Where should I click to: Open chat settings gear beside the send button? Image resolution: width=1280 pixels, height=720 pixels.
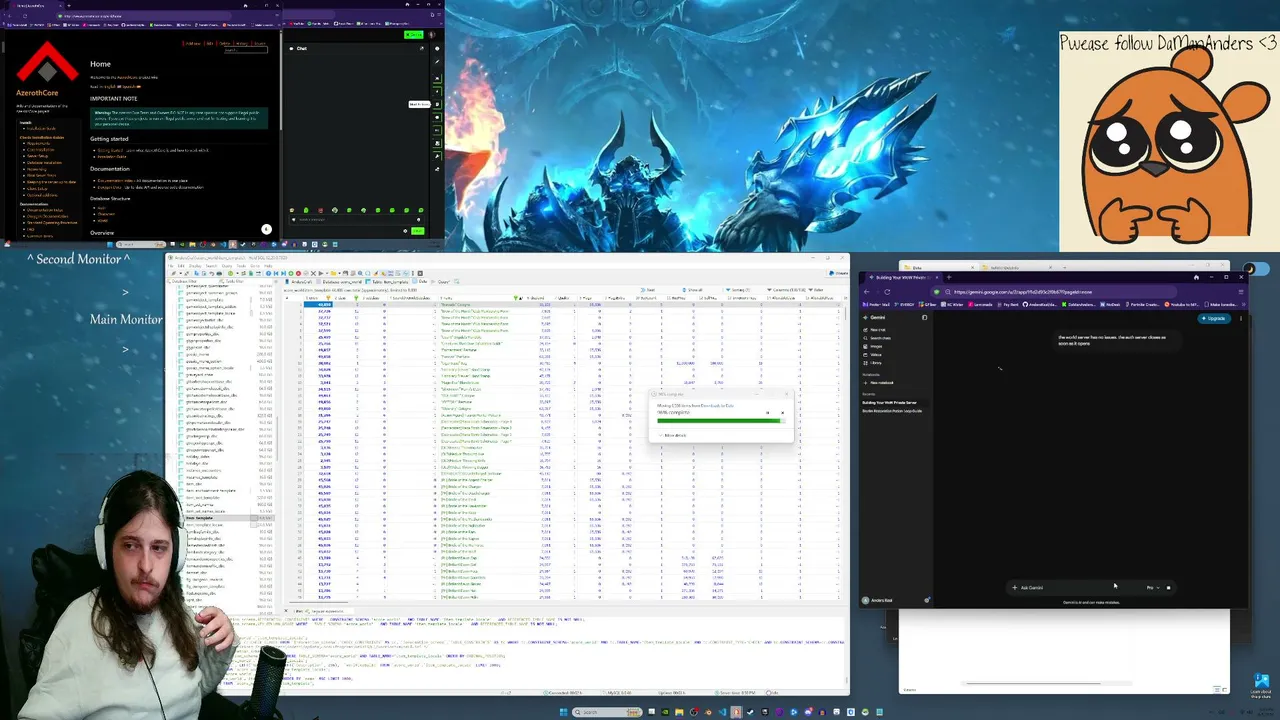pyautogui.click(x=405, y=231)
